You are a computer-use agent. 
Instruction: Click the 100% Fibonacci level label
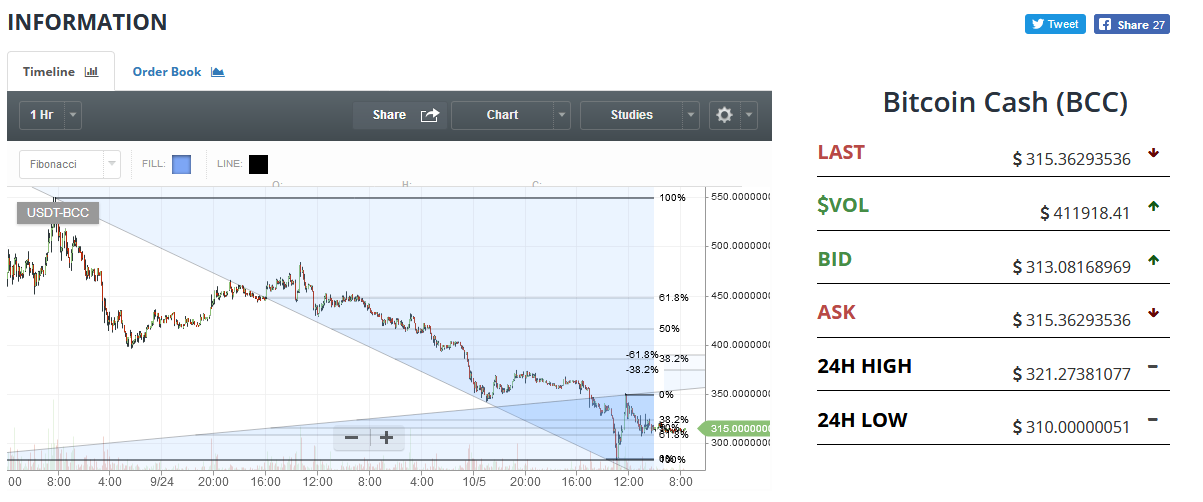click(672, 198)
